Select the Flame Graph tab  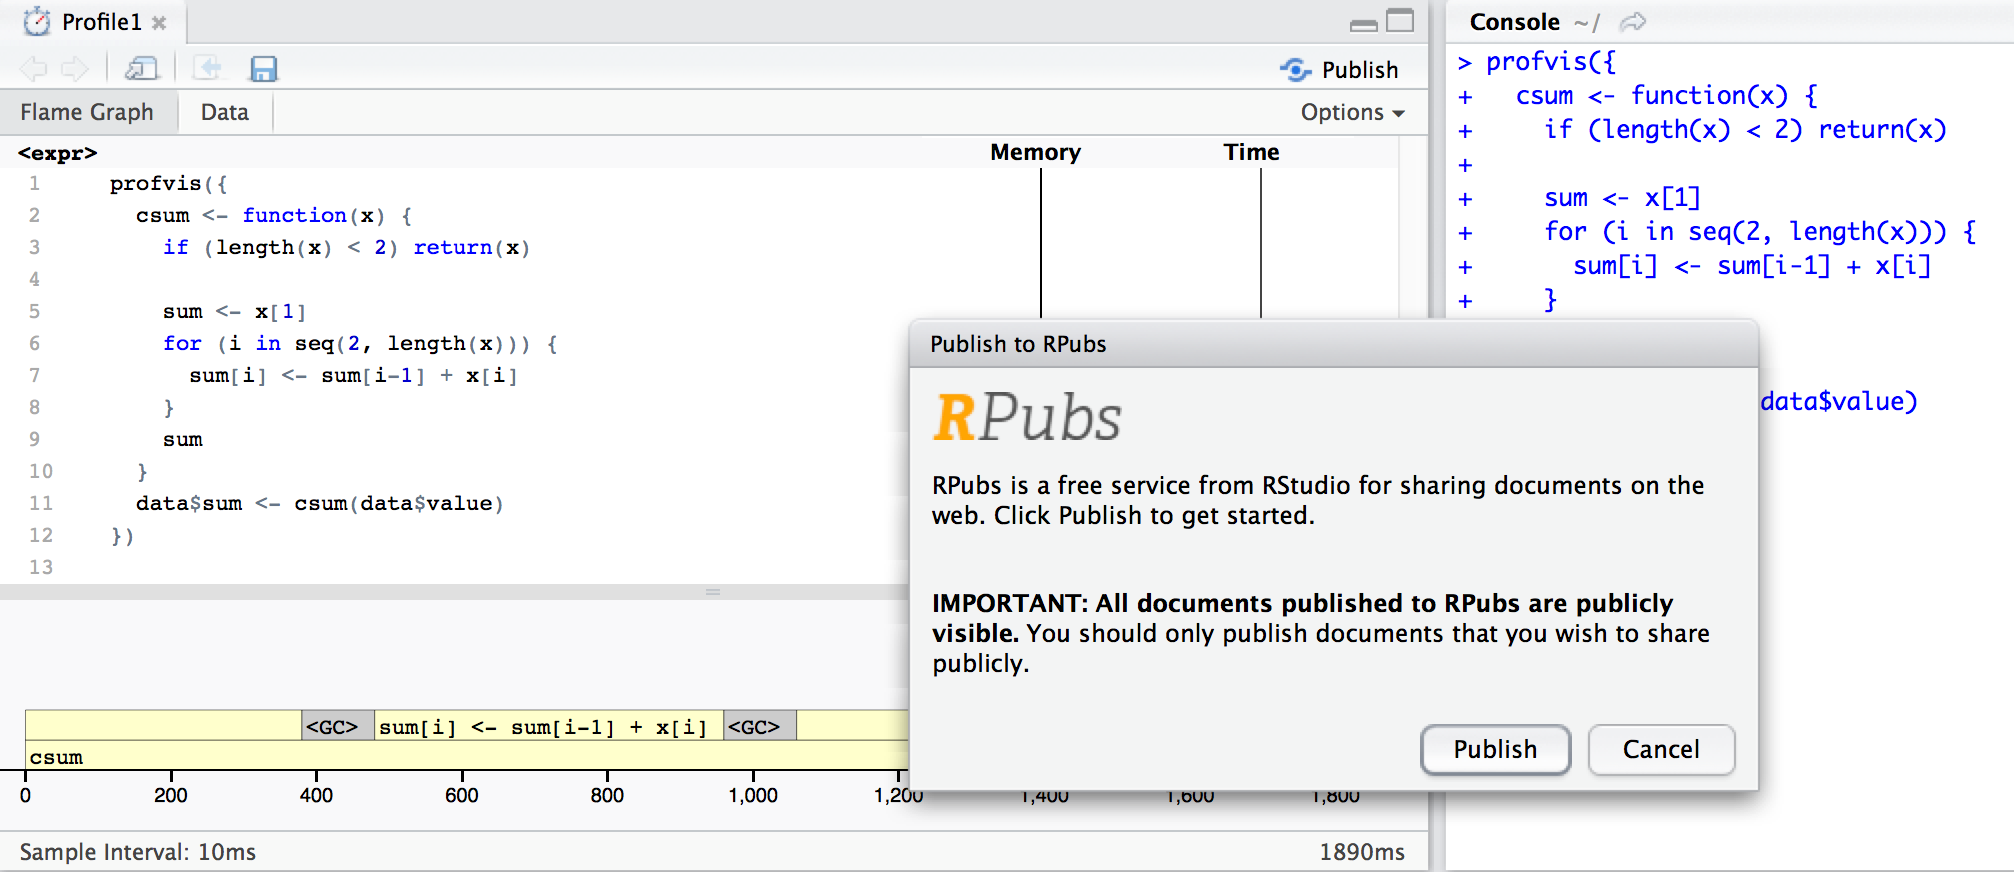tap(87, 112)
